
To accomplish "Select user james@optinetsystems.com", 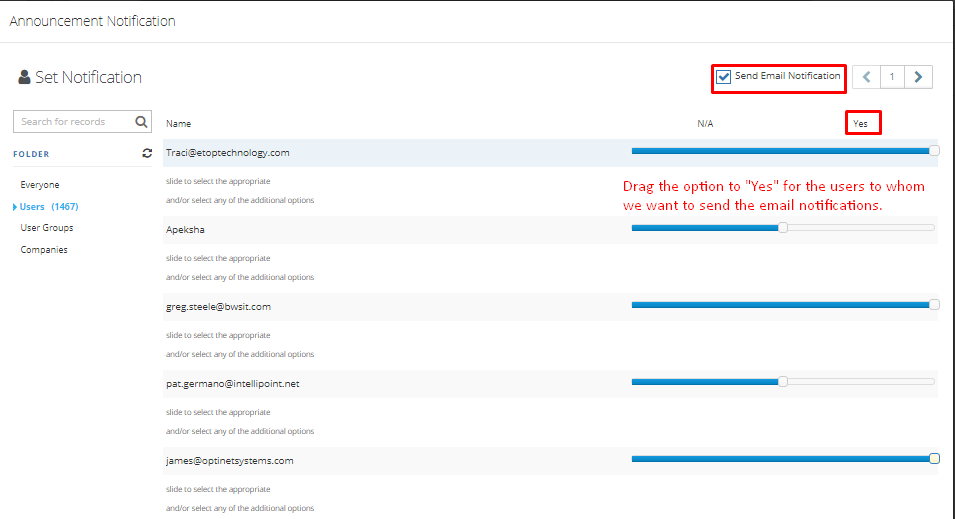I will tap(230, 461).
